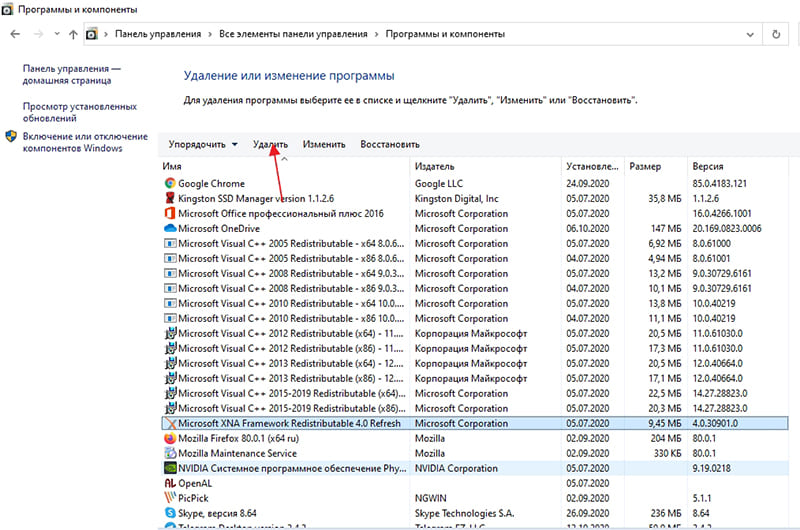Select Mozilla Maintenance Service entry
800x530 pixels.
pos(237,453)
